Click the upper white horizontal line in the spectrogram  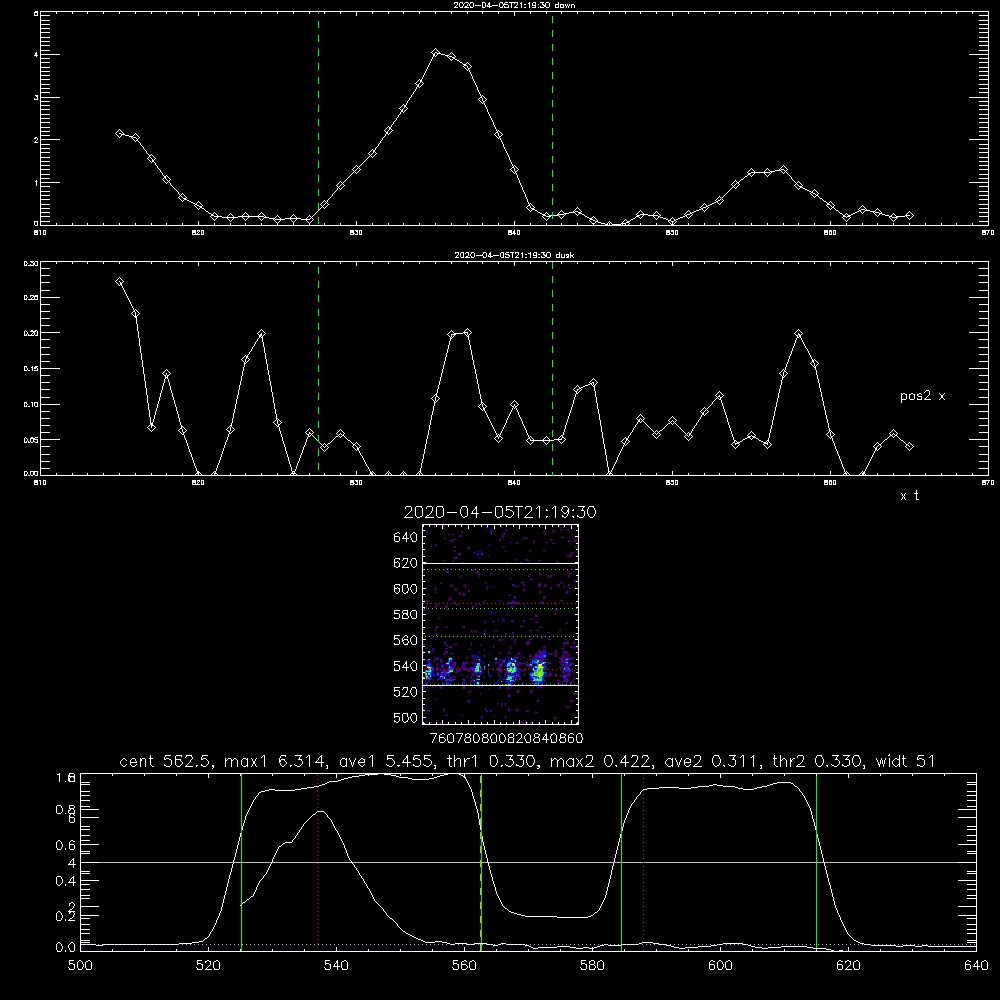501,563
